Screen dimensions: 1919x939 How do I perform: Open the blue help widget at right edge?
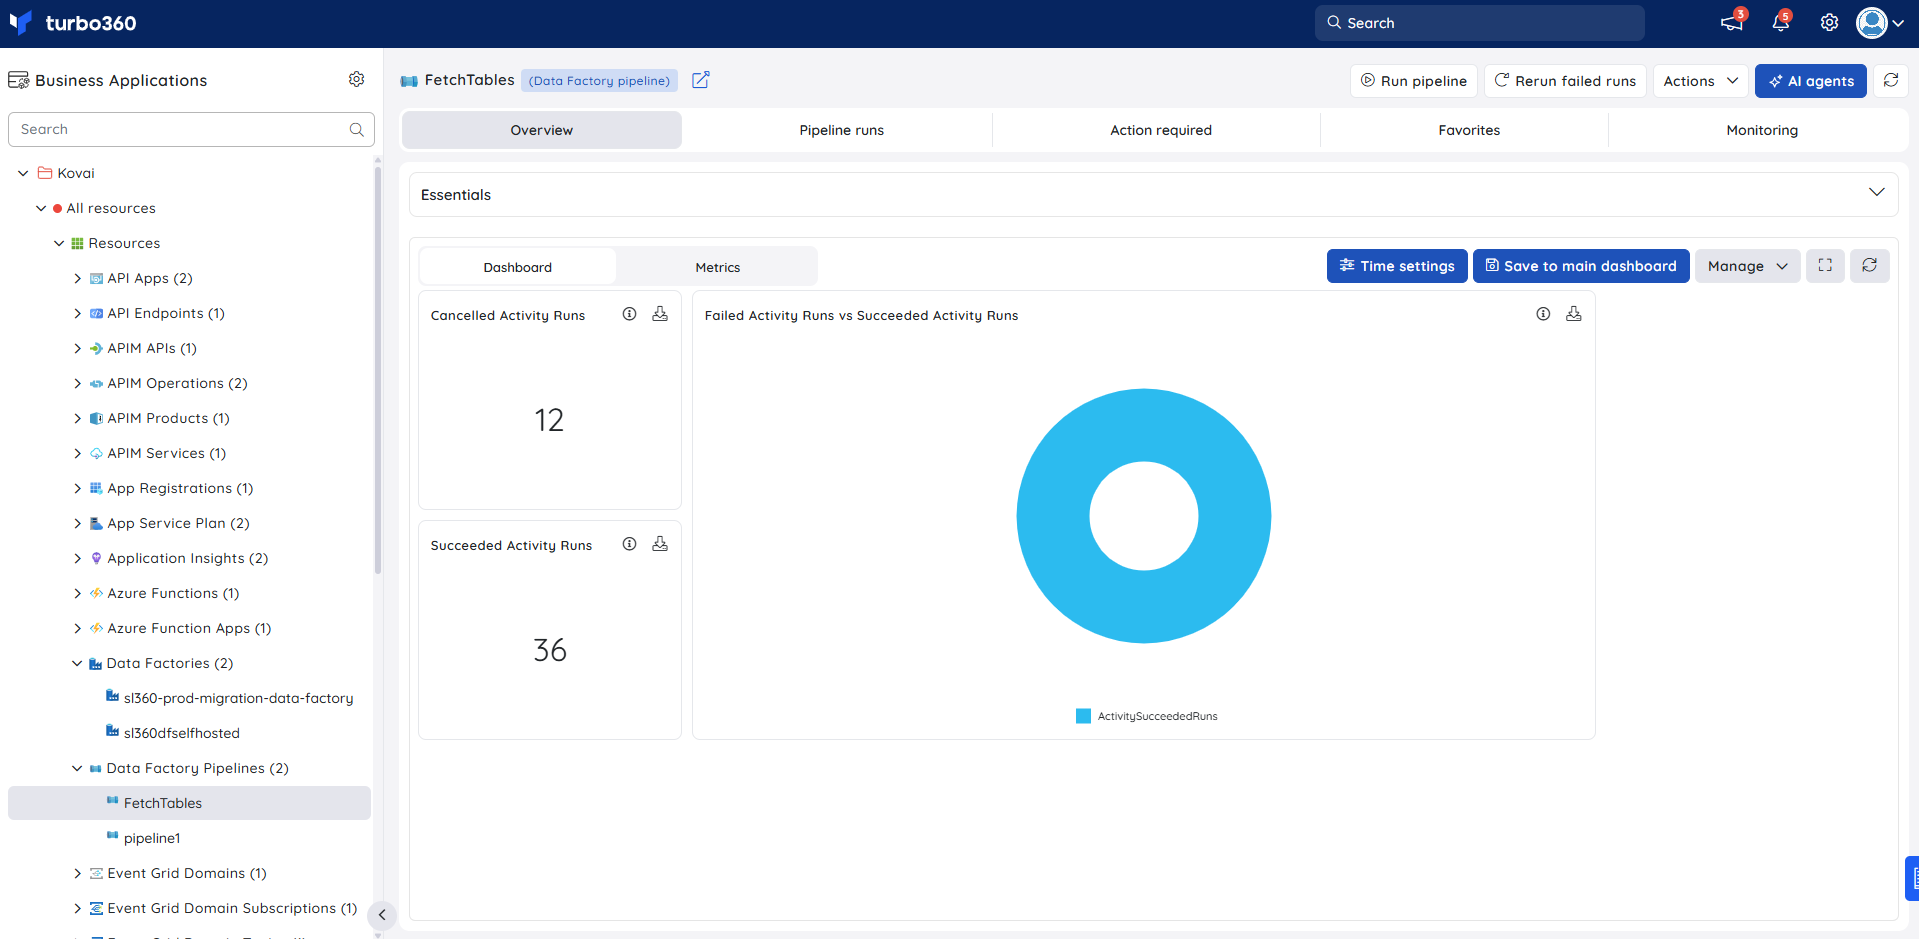1912,878
